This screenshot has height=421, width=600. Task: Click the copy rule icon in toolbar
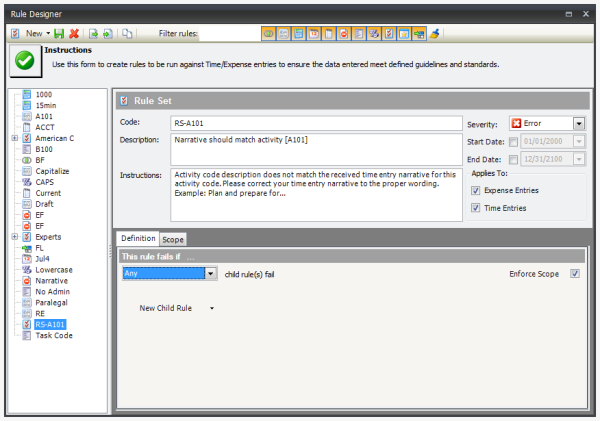[x=127, y=33]
